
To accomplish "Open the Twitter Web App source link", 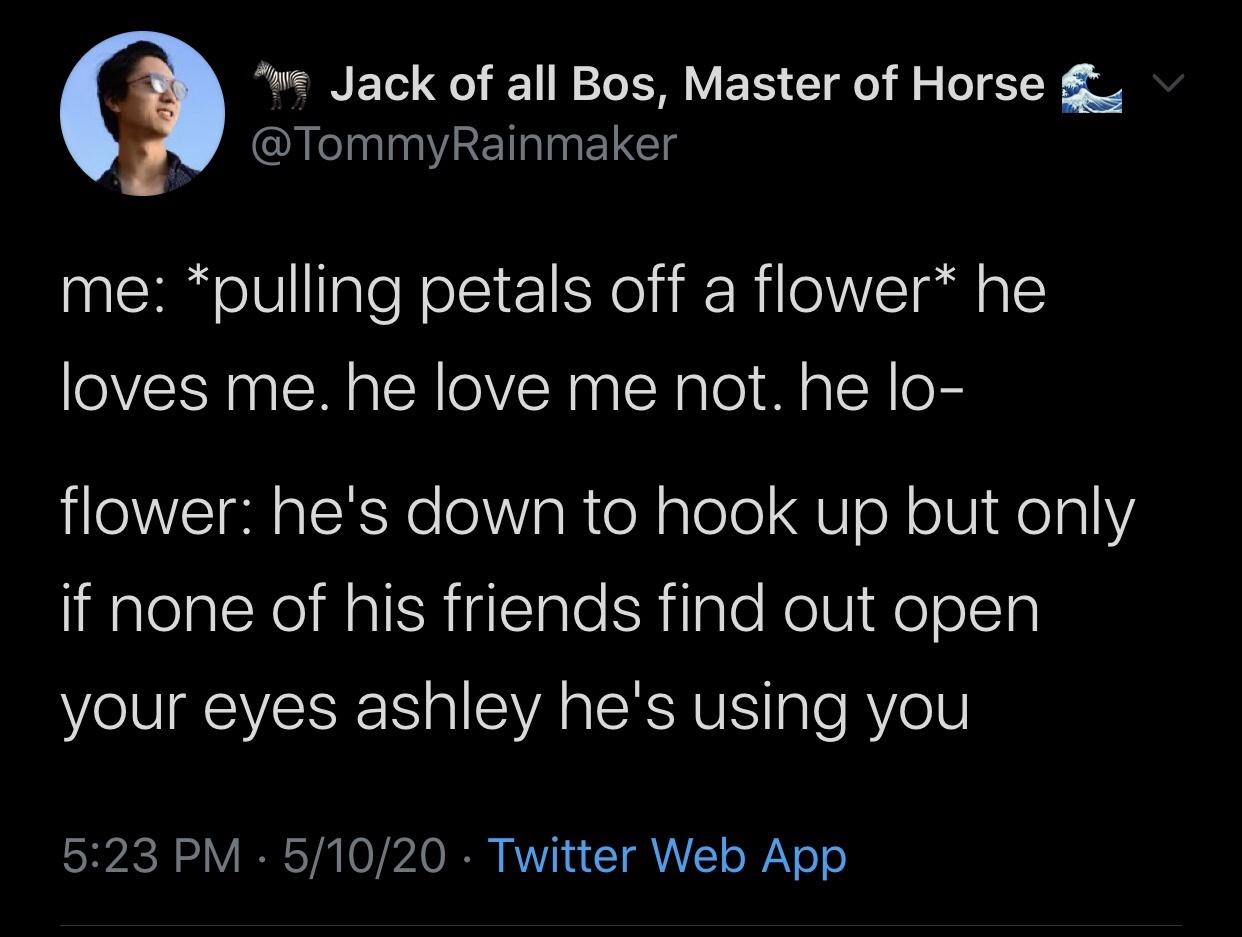I will point(666,856).
